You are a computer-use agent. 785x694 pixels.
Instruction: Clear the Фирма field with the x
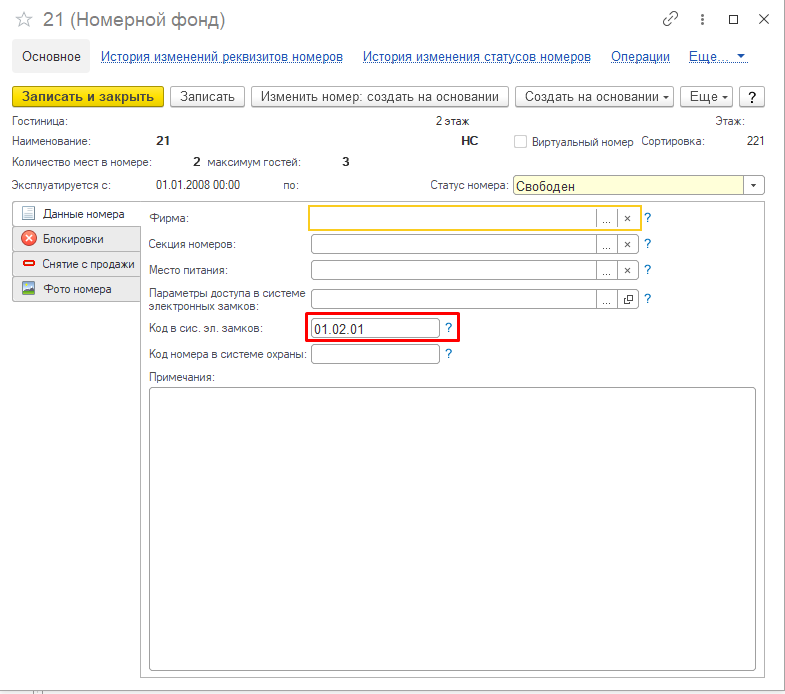click(627, 218)
